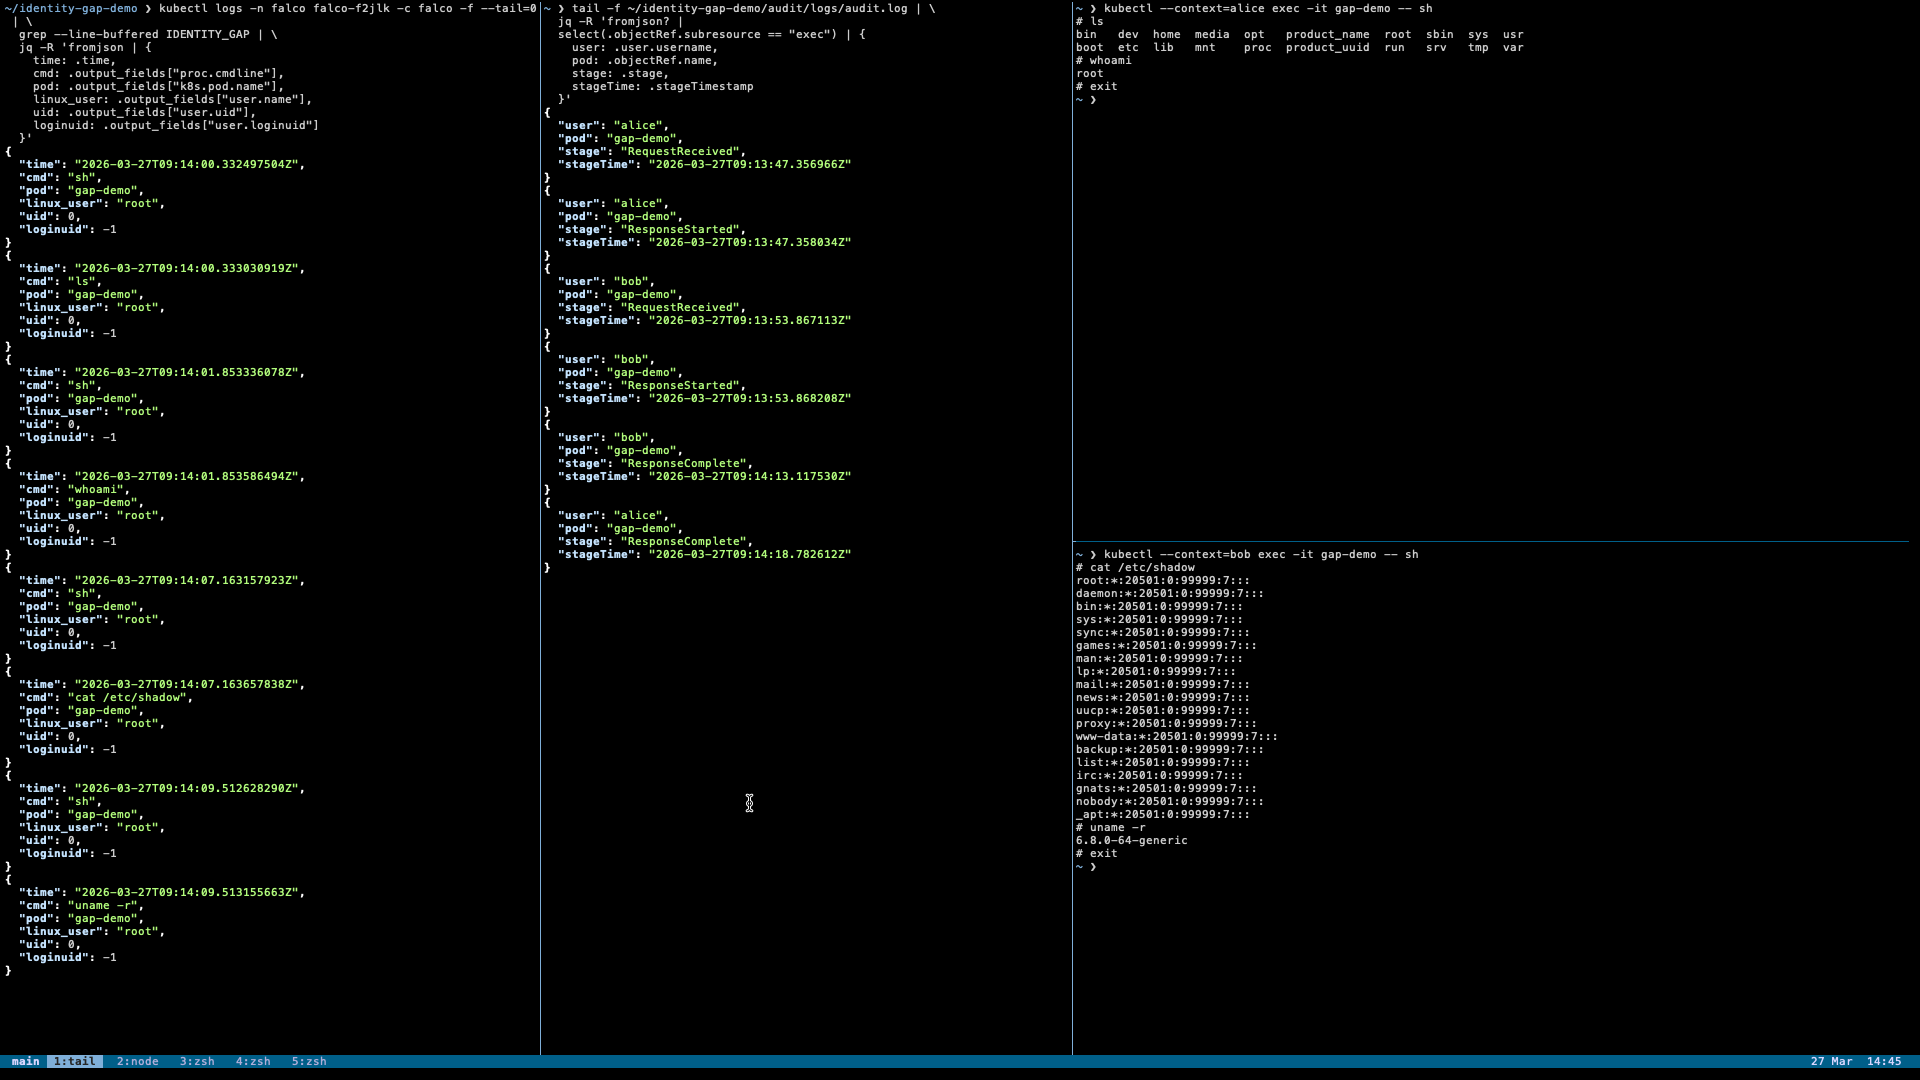The height and width of the screenshot is (1080, 1920).
Task: Focus the audit.log tail pane in the middle
Action: [x=800, y=700]
